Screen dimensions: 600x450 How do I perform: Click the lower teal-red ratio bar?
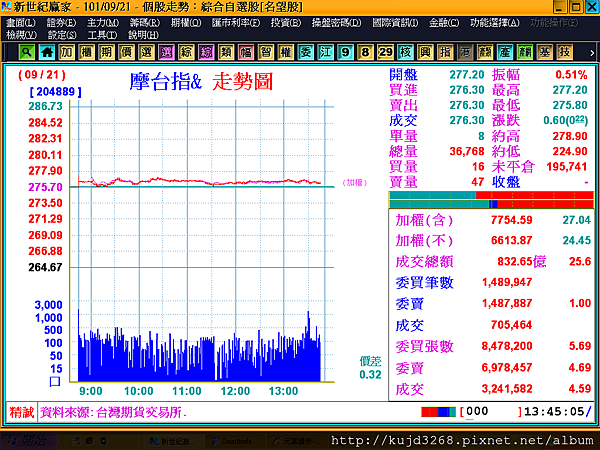491,204
